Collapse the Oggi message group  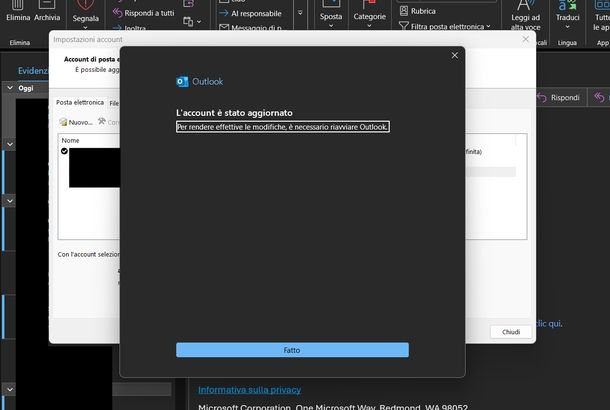click(10, 88)
